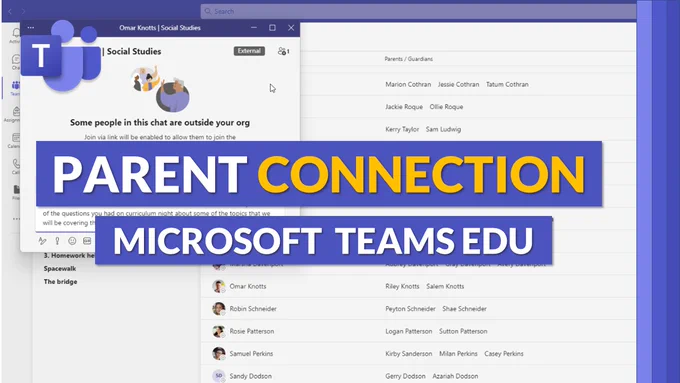Set delivery priority with exclamation icon
This screenshot has width=680, height=383.
pyautogui.click(x=57, y=241)
